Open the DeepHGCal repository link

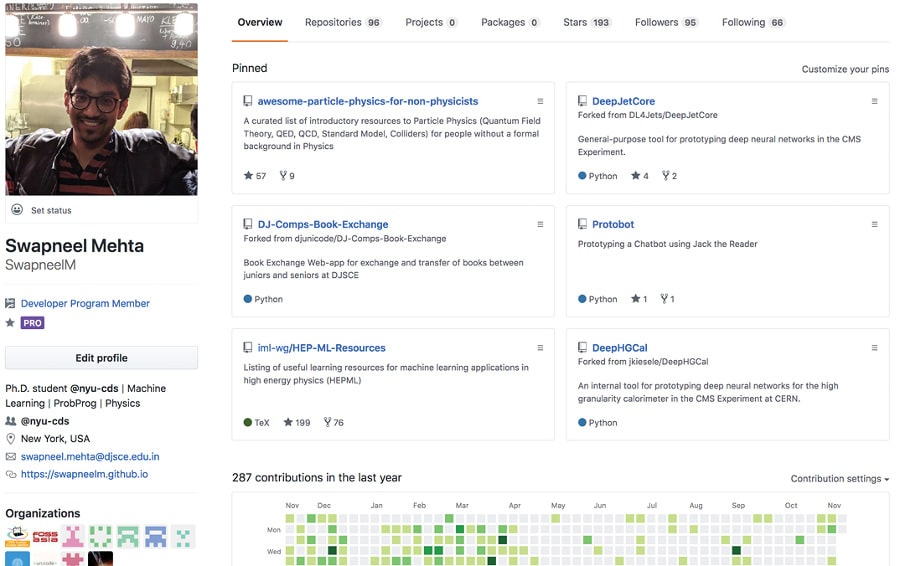(x=620, y=348)
